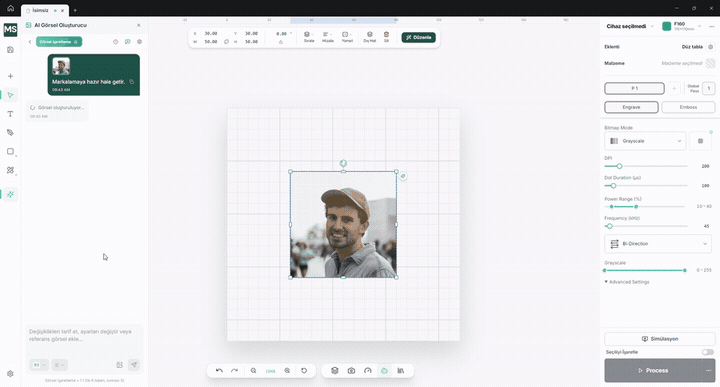Copy the message 'Markalamaya hazır hale getir.'

[x=131, y=82]
